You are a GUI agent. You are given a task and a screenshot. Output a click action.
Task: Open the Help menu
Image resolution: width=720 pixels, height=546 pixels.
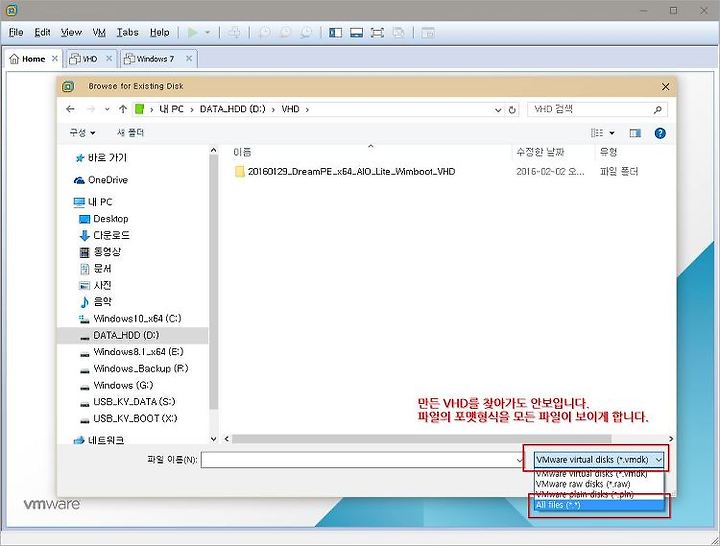[x=159, y=33]
